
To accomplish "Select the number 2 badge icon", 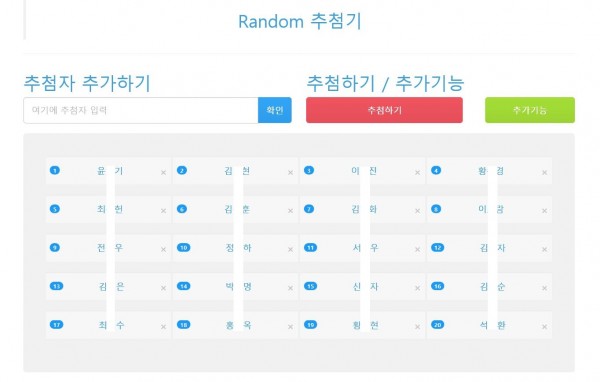I will [182, 170].
